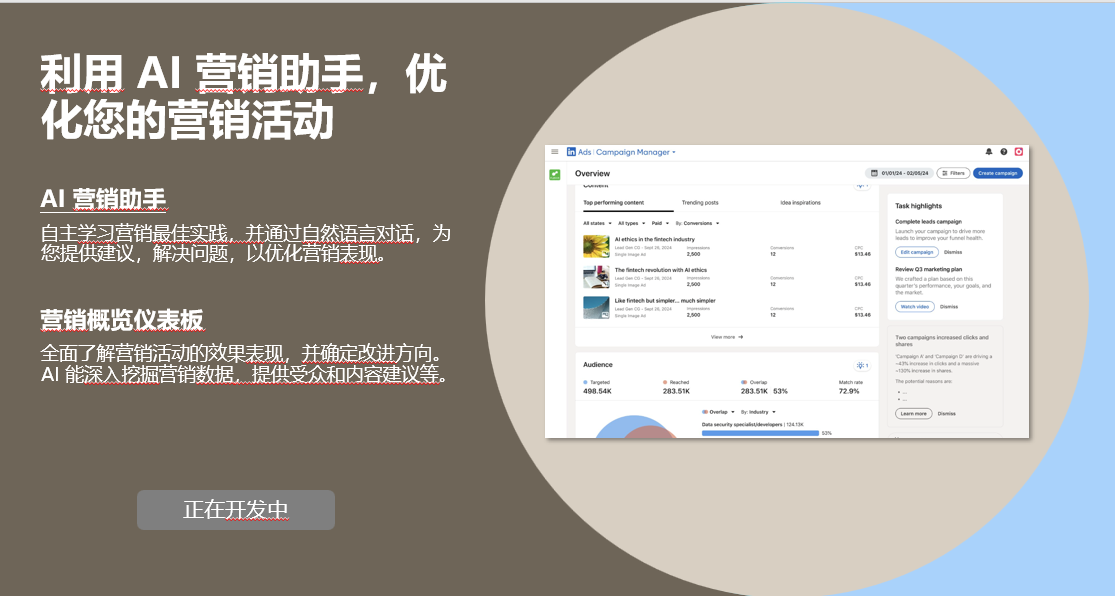The height and width of the screenshot is (596, 1115).
Task: Click the AI 营销助手 subheading on the slide
Action: click(103, 199)
